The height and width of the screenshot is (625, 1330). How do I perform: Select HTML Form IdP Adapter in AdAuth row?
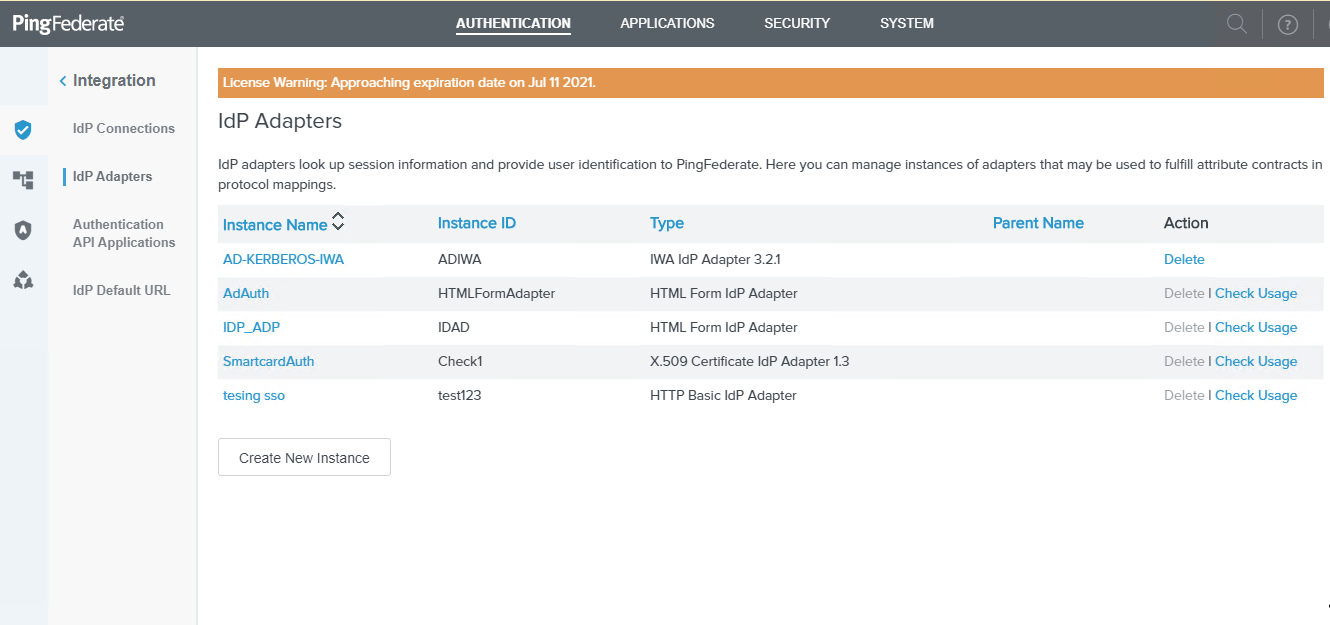[724, 293]
